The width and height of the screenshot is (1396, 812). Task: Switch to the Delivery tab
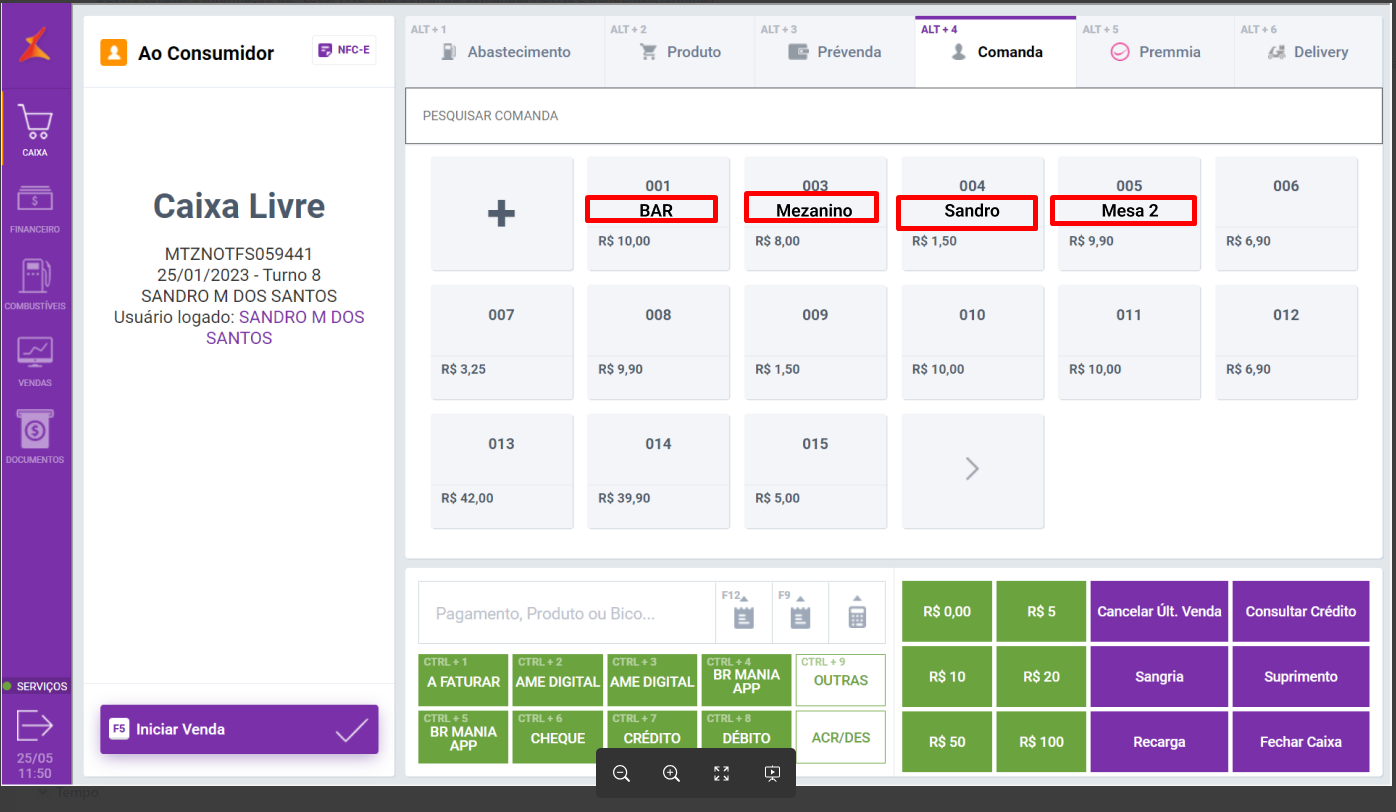[1307, 52]
